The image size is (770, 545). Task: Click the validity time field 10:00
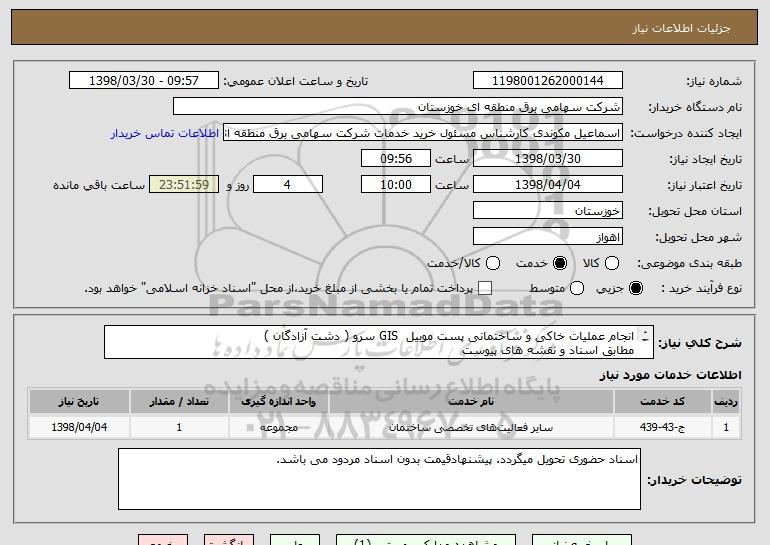[x=396, y=185]
